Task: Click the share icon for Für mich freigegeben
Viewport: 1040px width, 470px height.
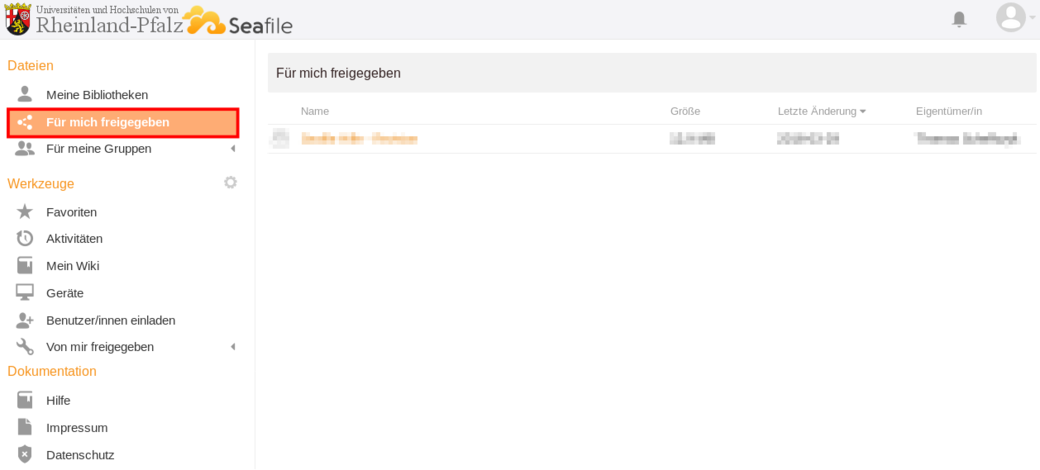Action: tap(25, 122)
